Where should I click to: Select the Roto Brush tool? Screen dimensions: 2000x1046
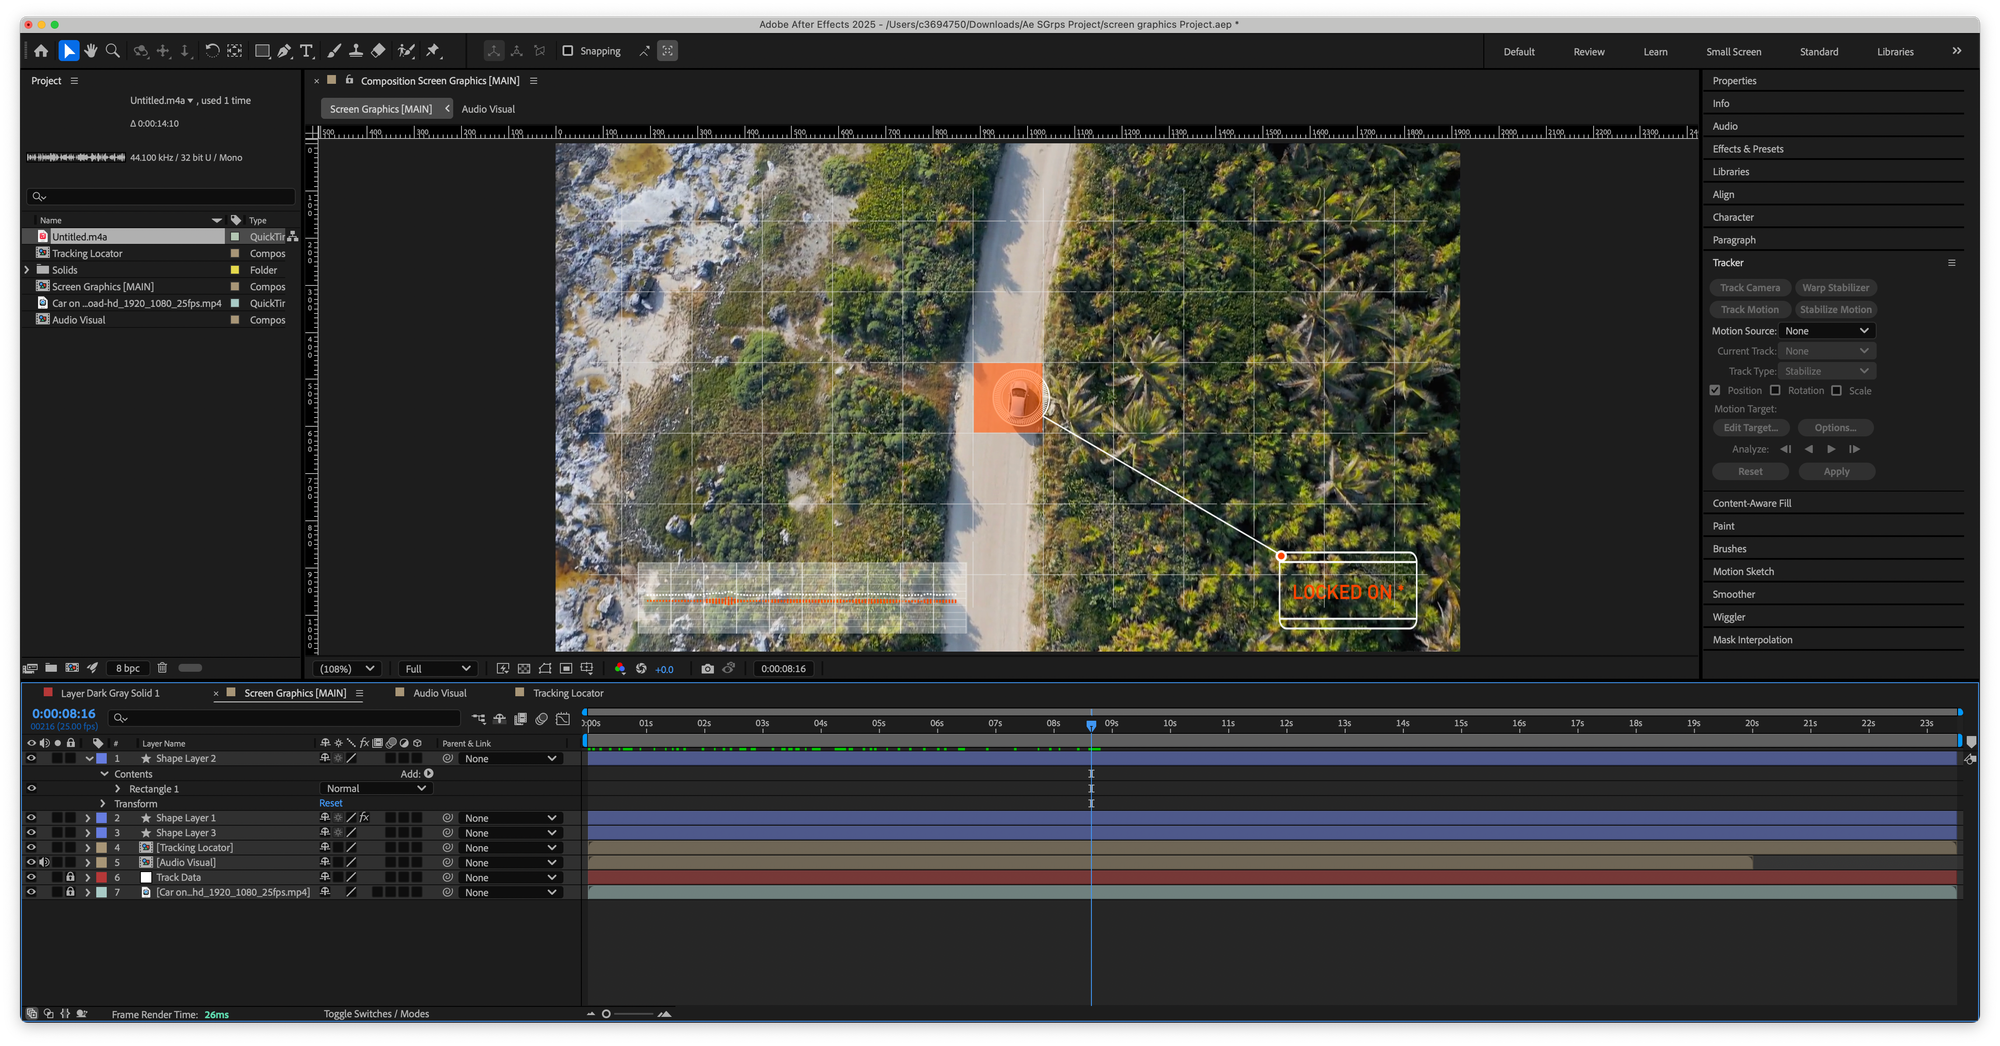(406, 51)
